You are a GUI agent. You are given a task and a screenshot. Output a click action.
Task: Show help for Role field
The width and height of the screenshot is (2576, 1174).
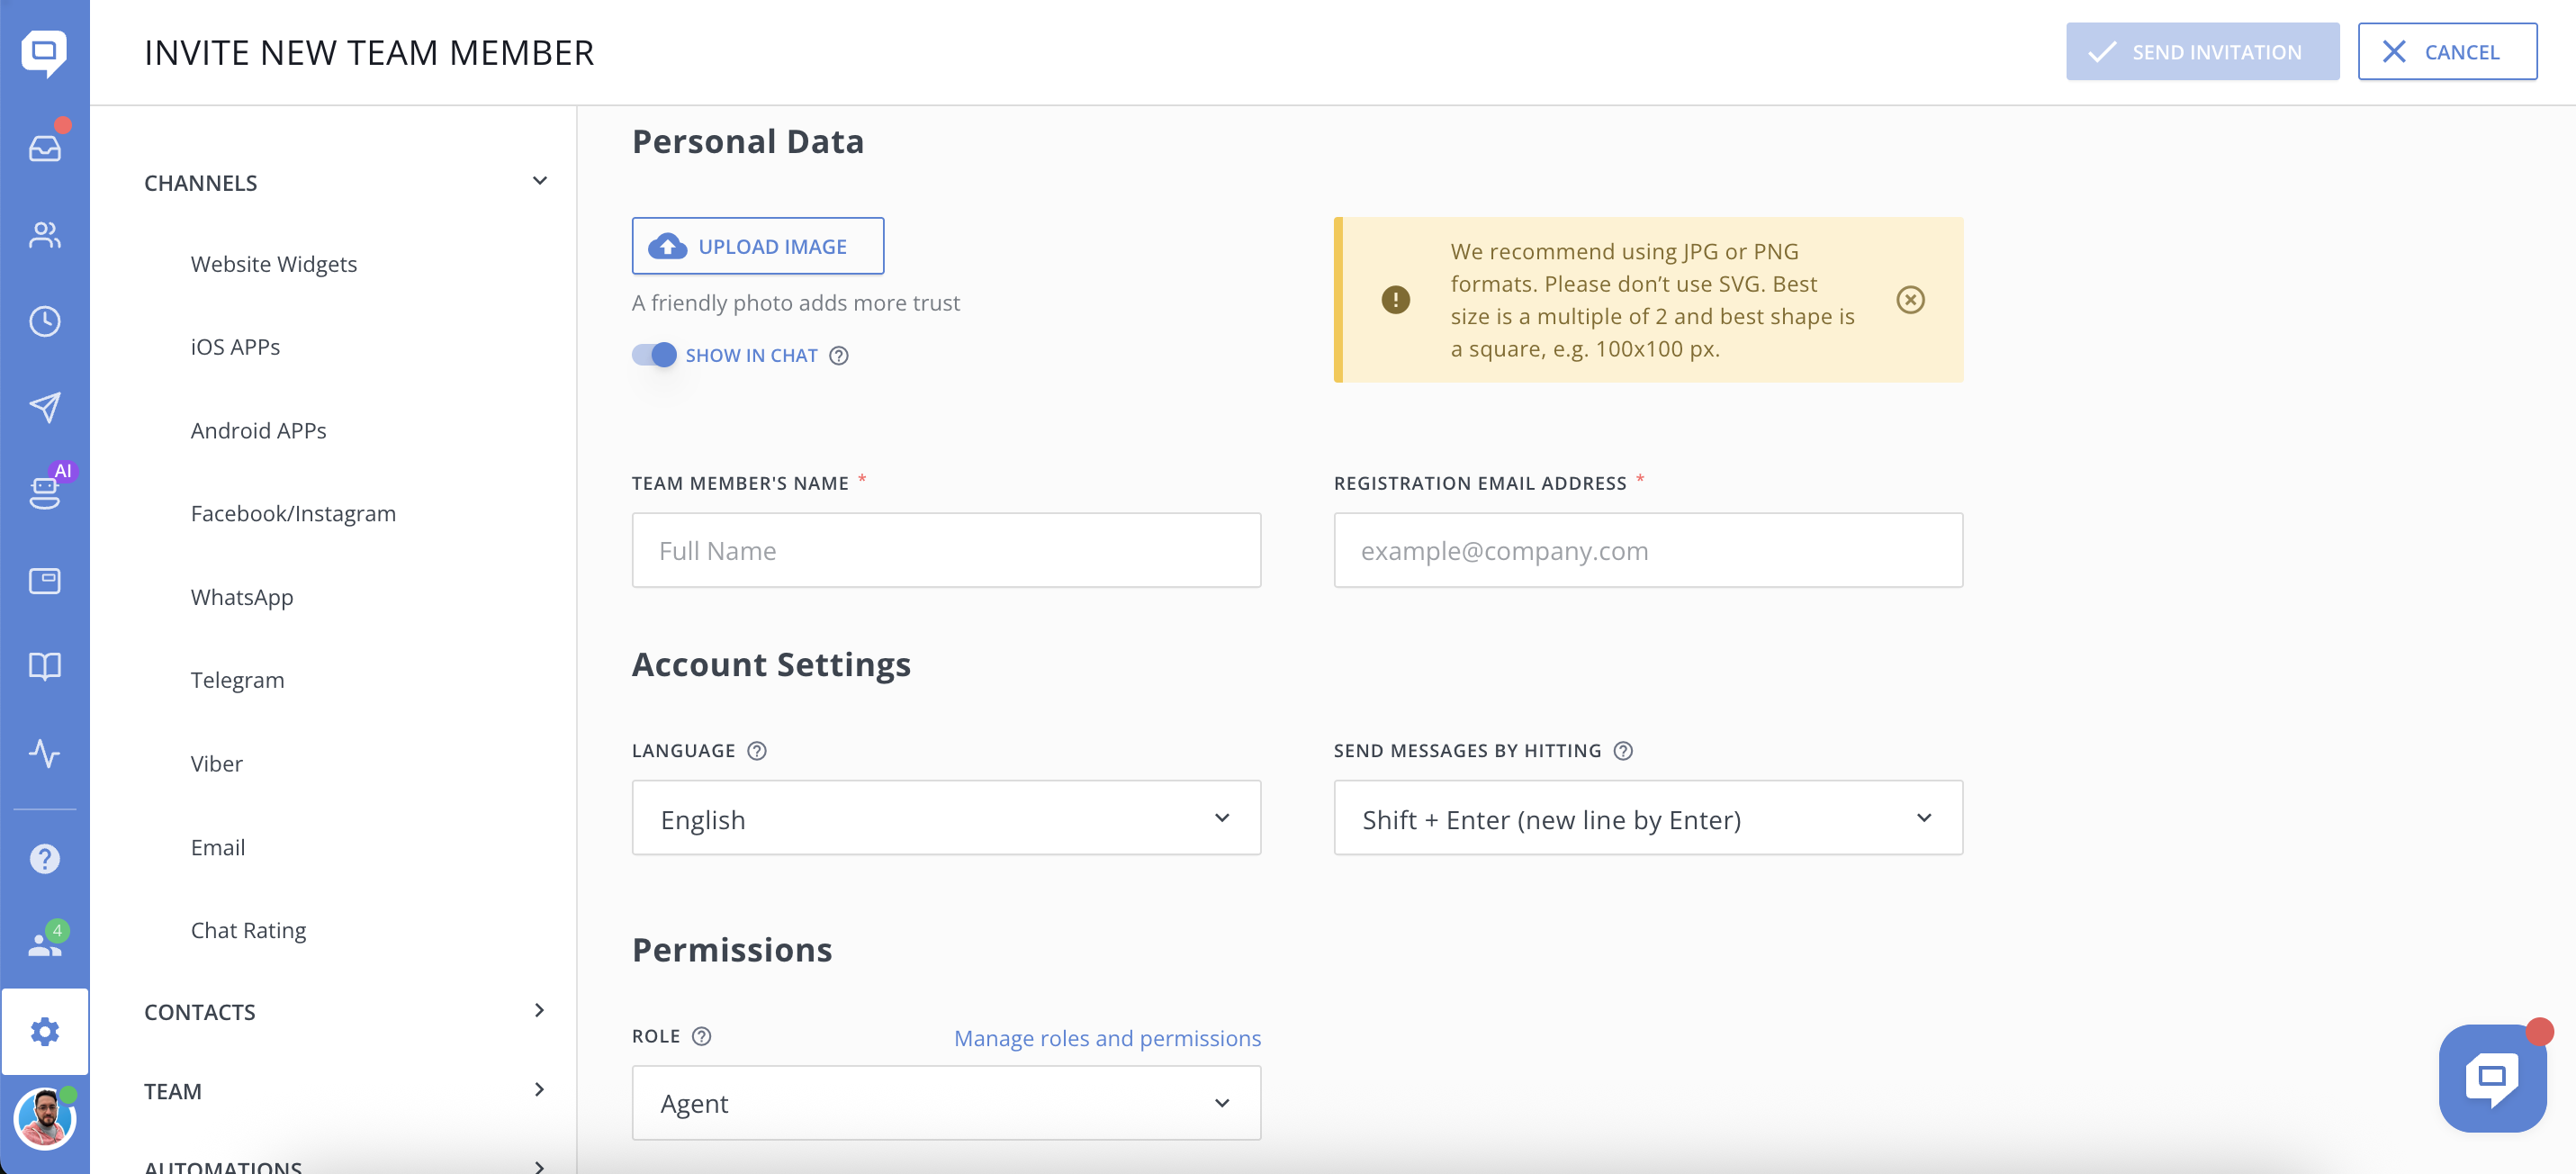point(702,1037)
